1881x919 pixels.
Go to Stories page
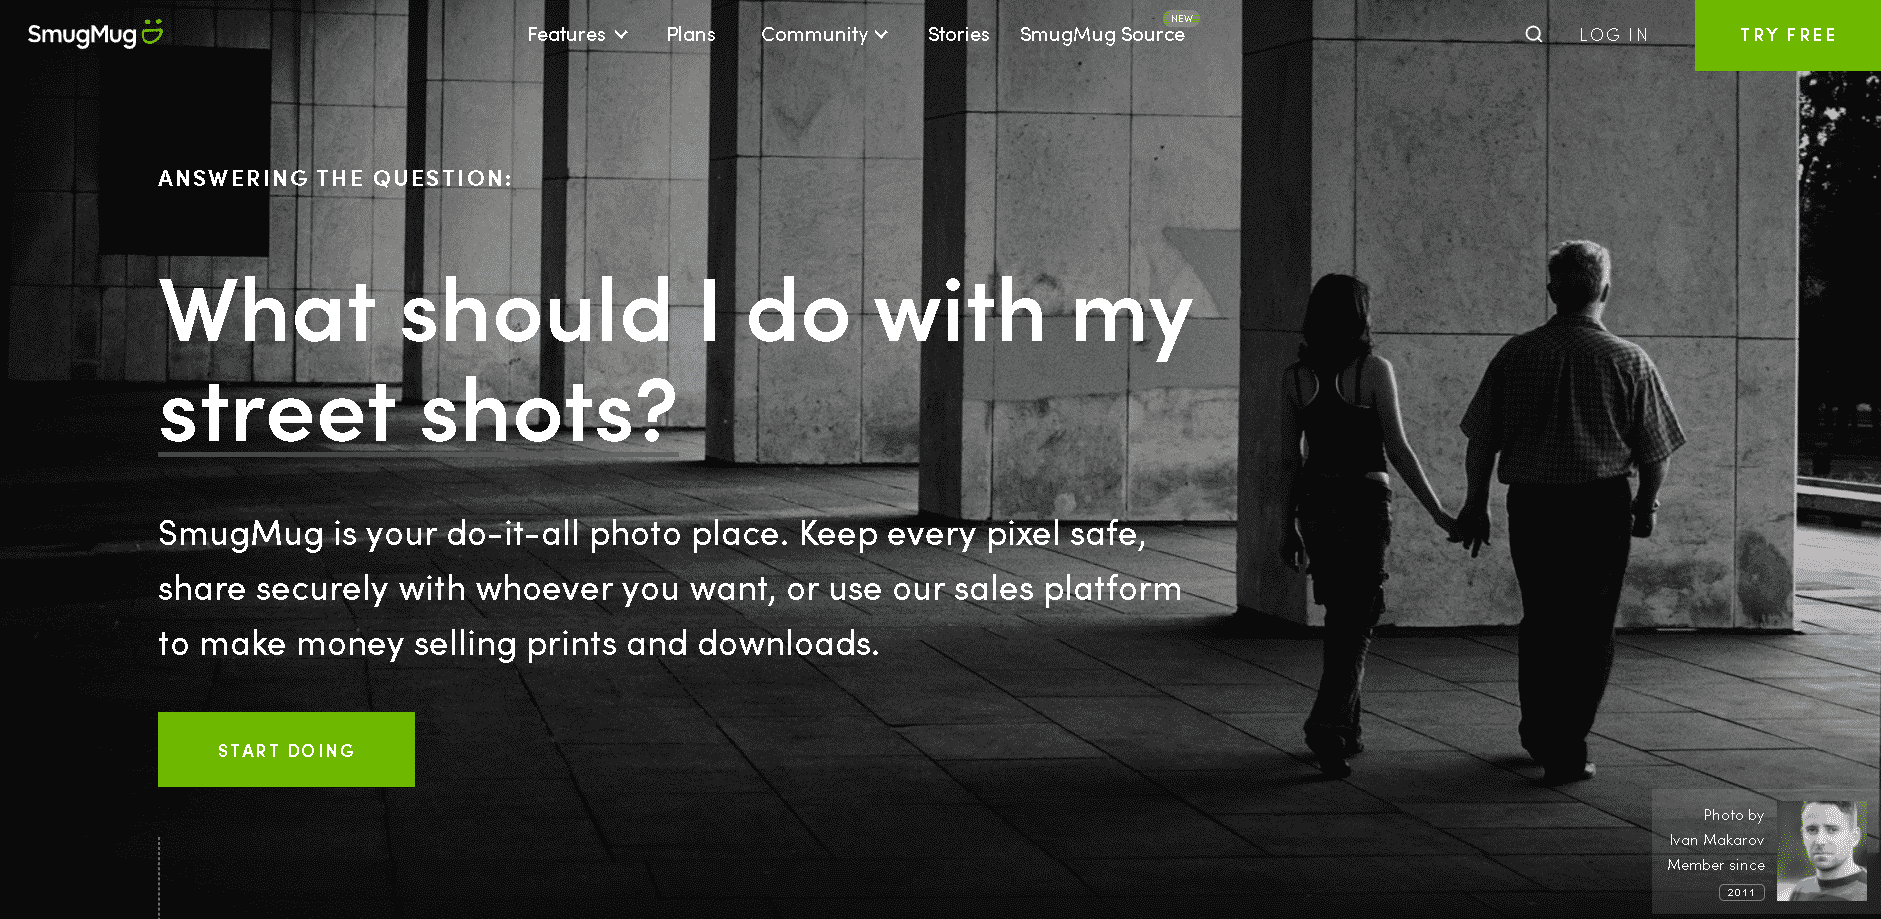958,35
